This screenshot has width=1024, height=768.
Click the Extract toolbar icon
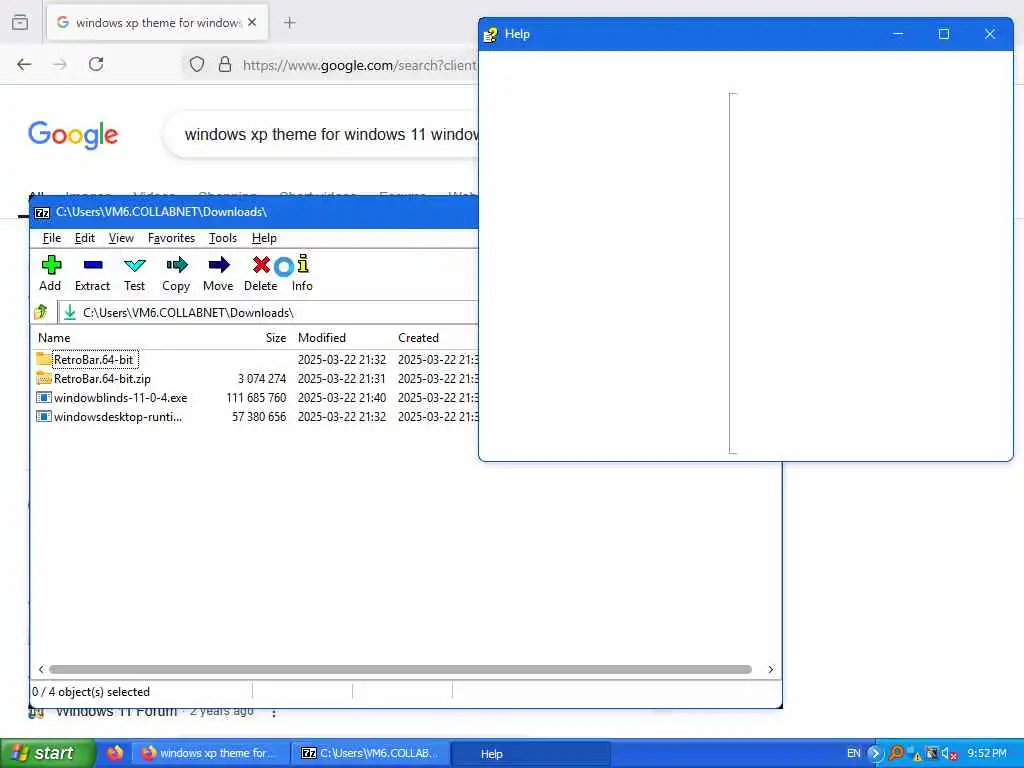tap(93, 265)
